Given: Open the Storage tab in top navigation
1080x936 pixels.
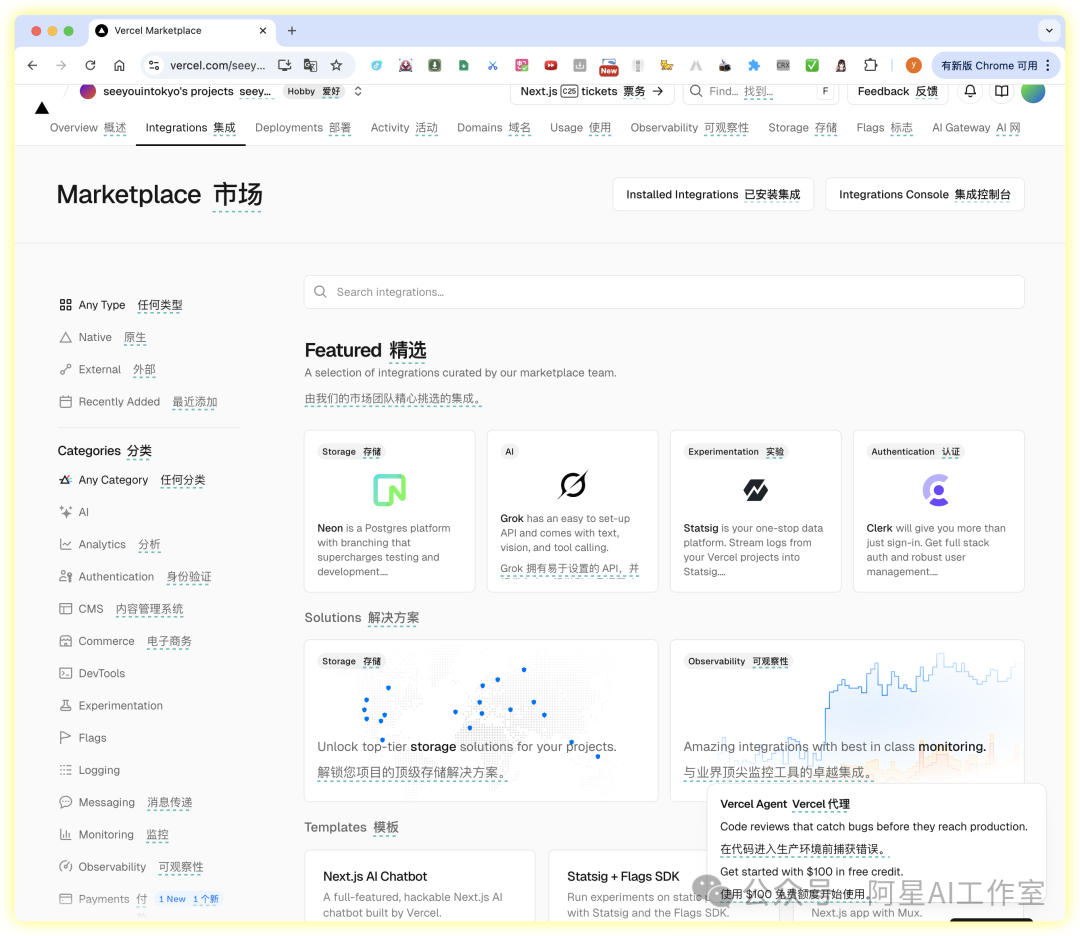Looking at the screenshot, I should click(802, 127).
